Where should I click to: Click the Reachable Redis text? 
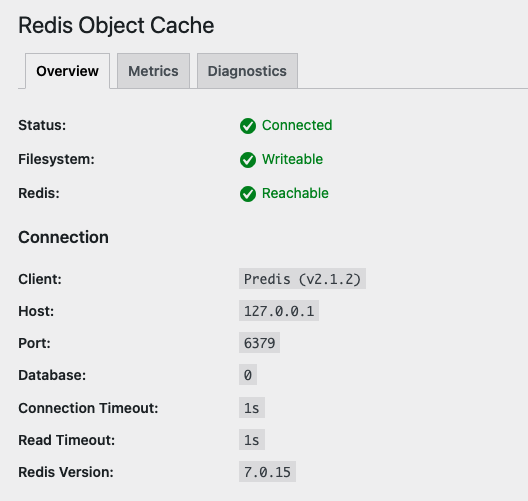click(x=295, y=193)
